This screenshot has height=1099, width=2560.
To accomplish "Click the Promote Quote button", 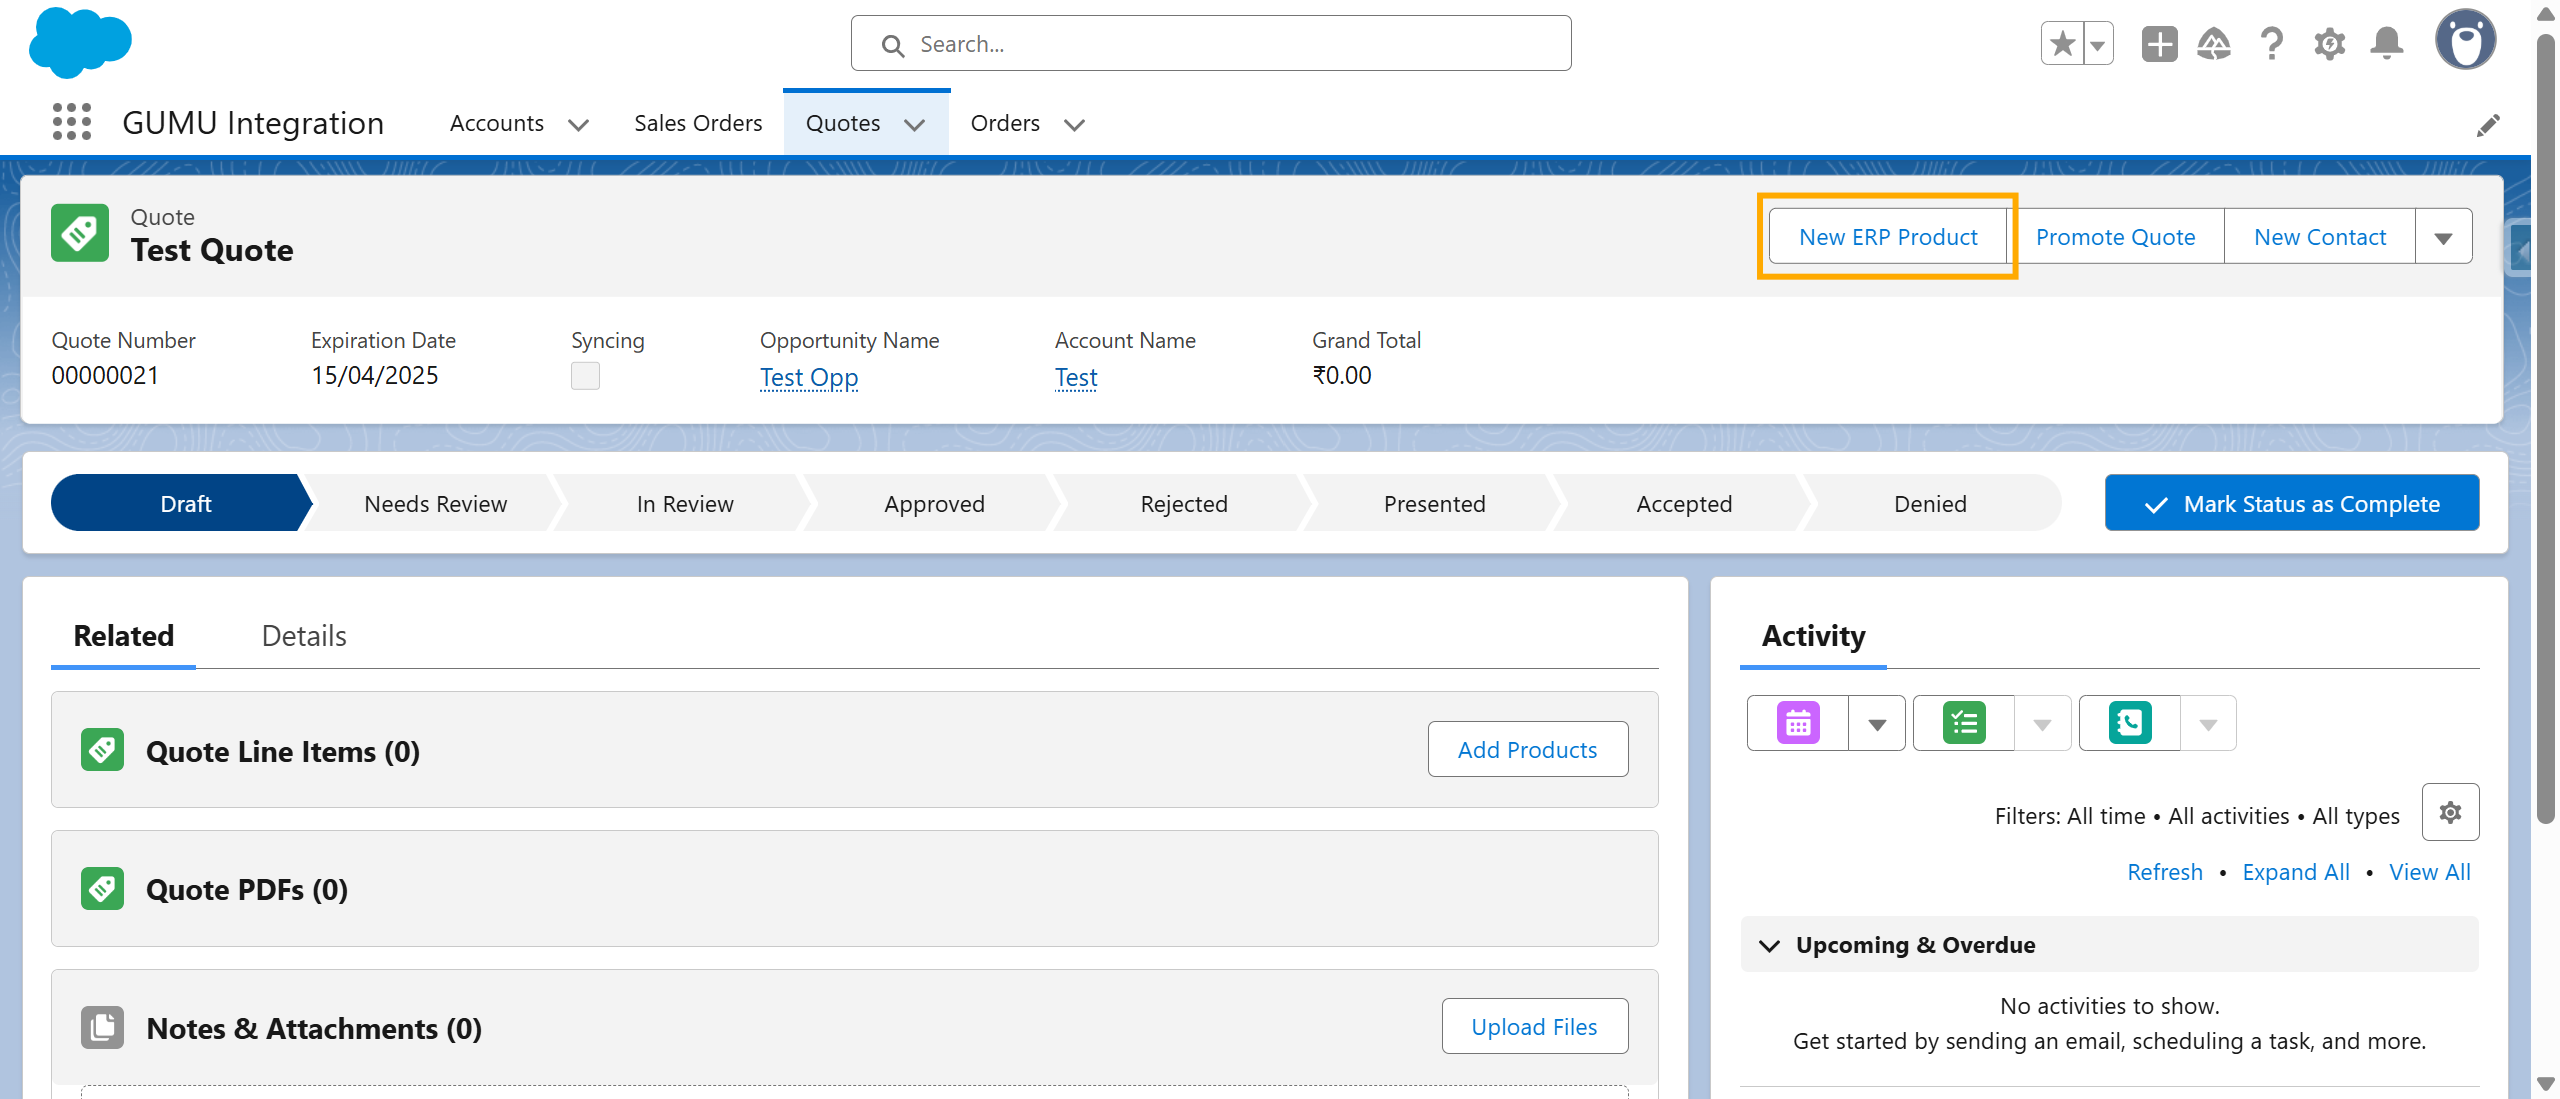I will 2115,237.
